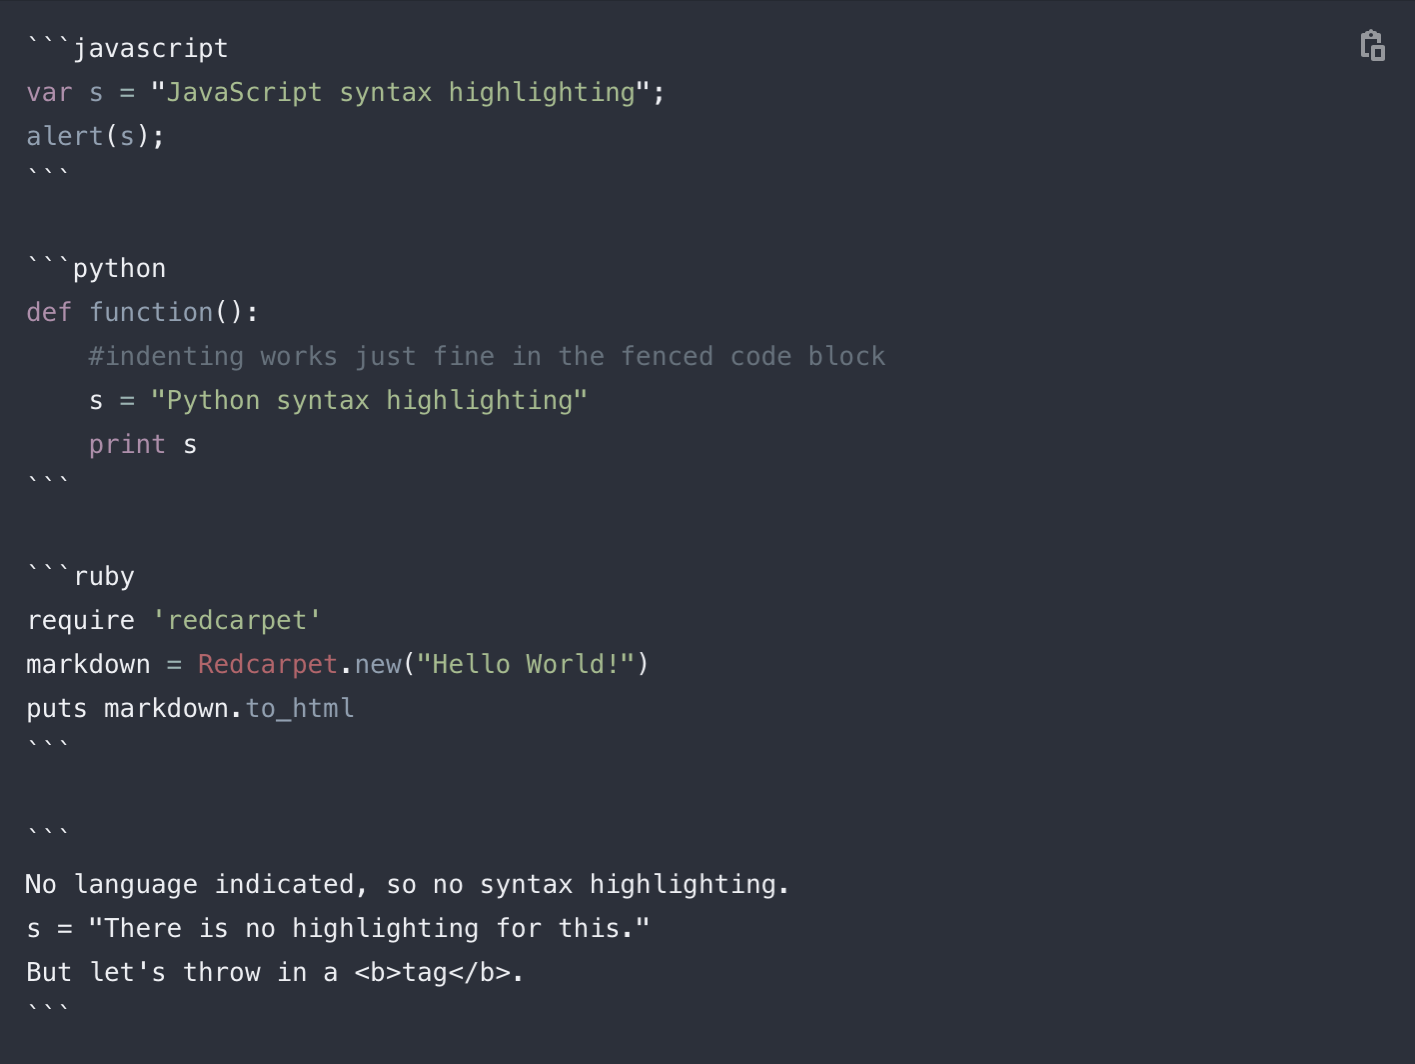The width and height of the screenshot is (1415, 1064).
Task: Click the print keyword
Action: 127,444
